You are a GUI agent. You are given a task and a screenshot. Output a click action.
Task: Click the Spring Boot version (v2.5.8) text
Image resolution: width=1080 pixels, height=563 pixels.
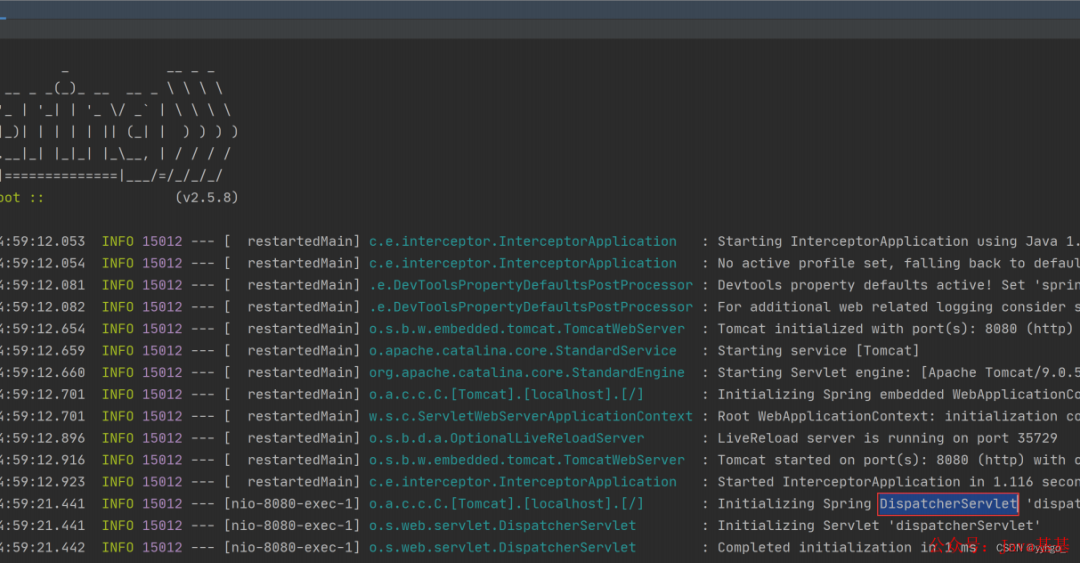(x=206, y=198)
